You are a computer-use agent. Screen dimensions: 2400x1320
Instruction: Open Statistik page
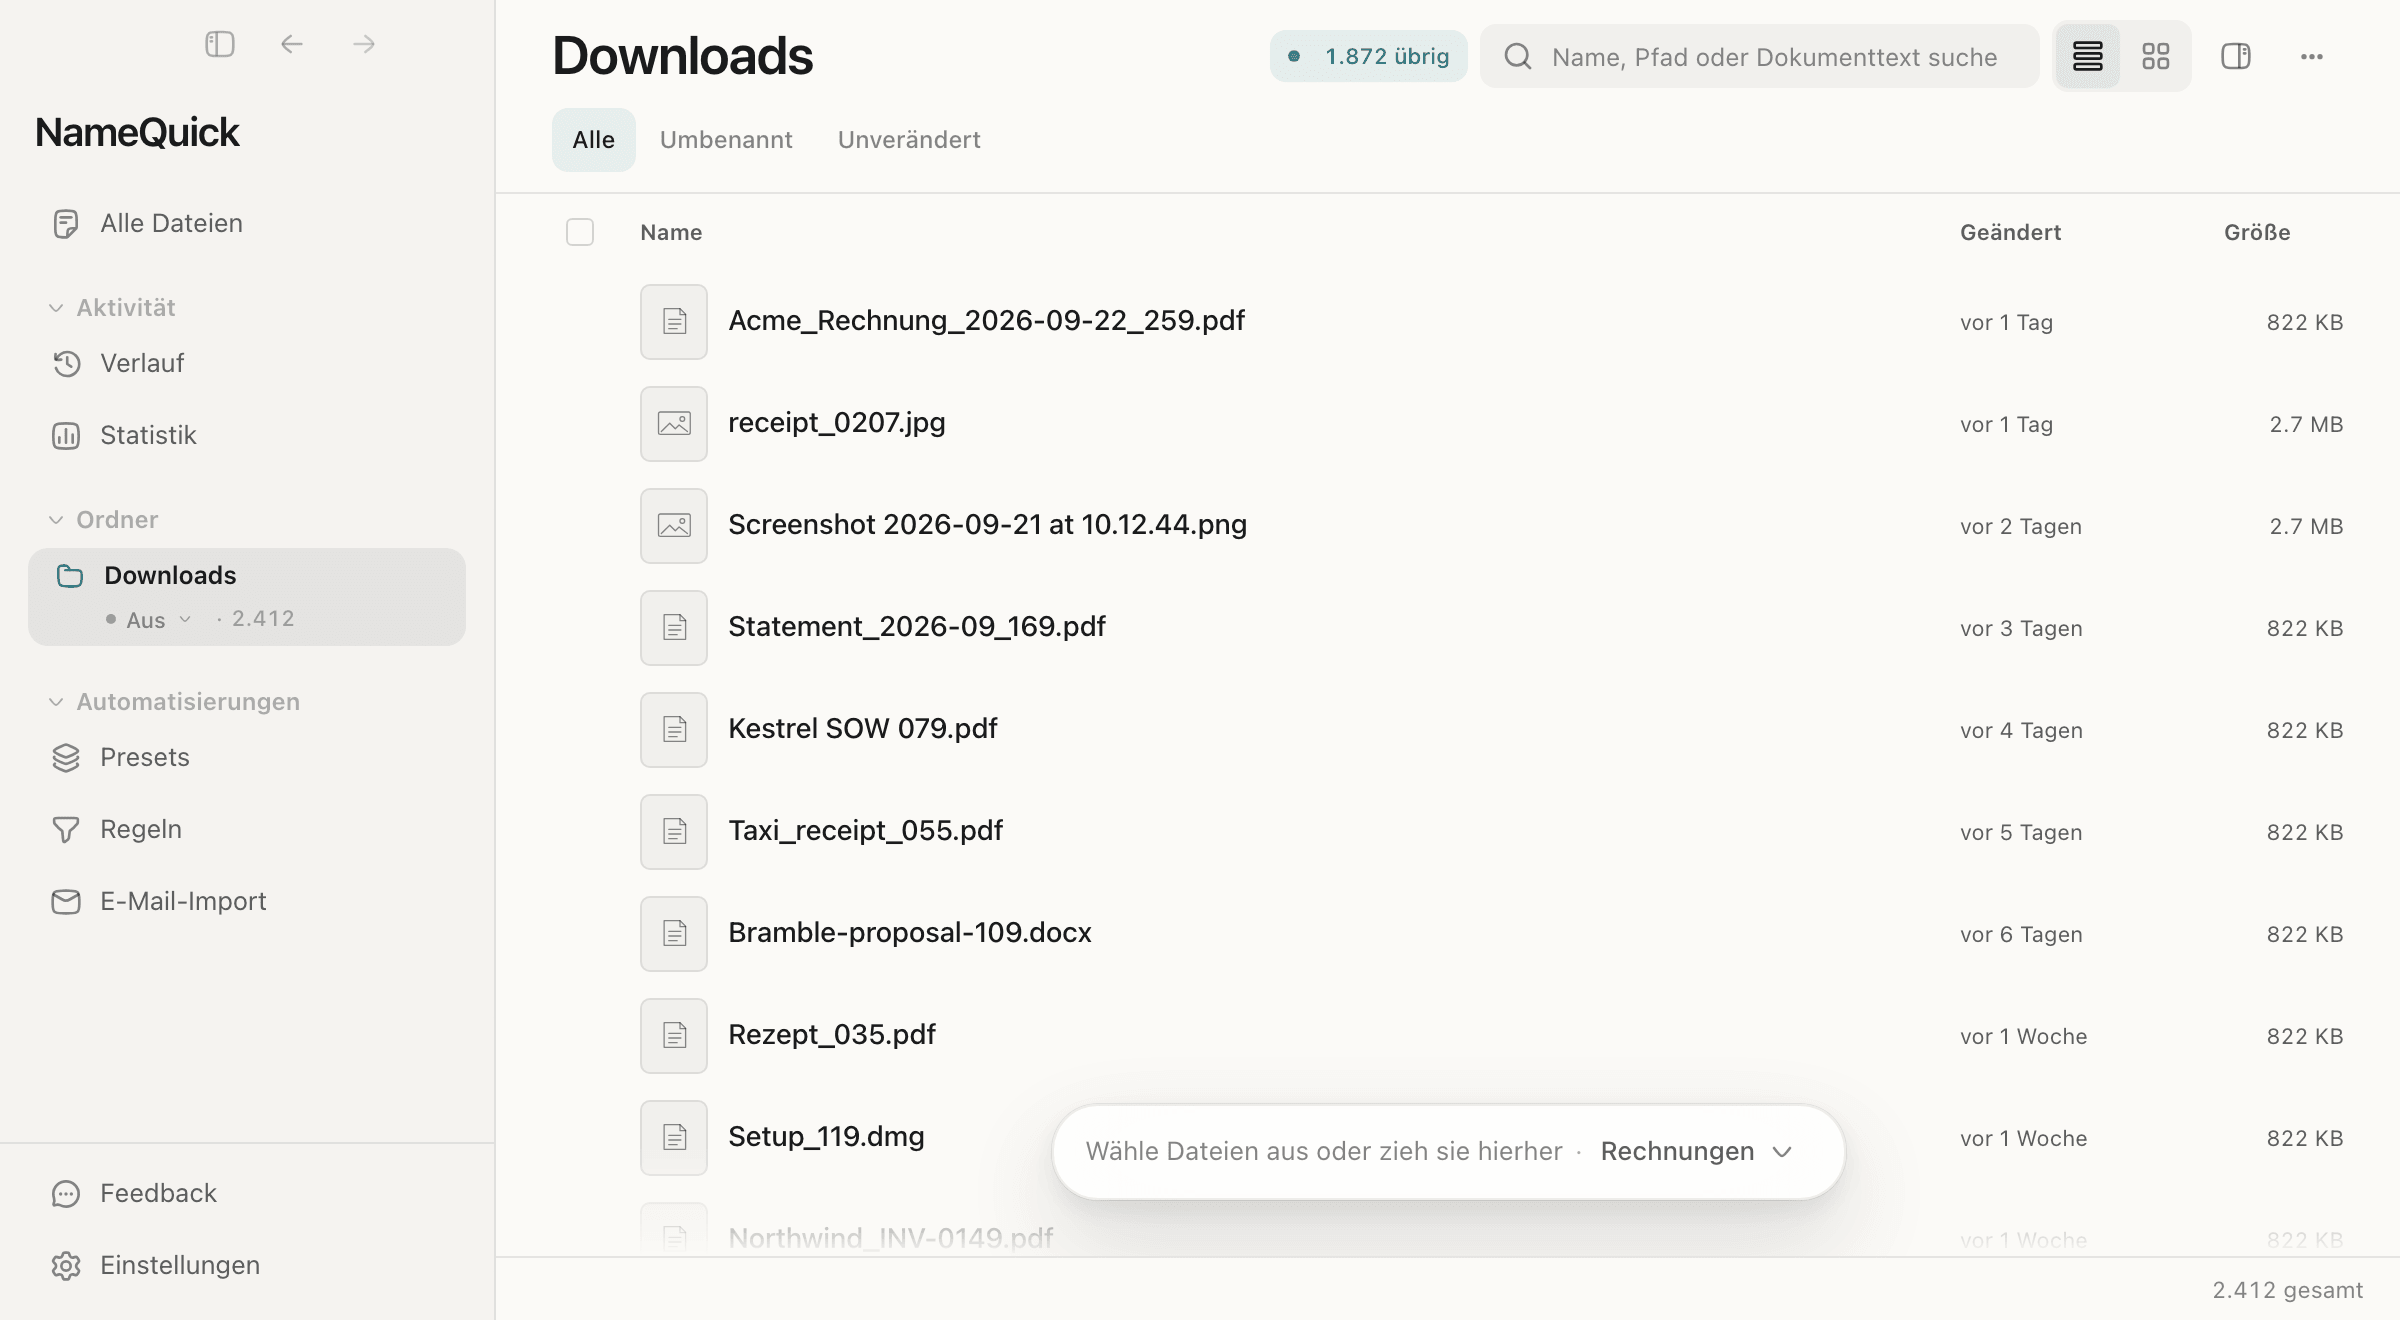[247, 435]
